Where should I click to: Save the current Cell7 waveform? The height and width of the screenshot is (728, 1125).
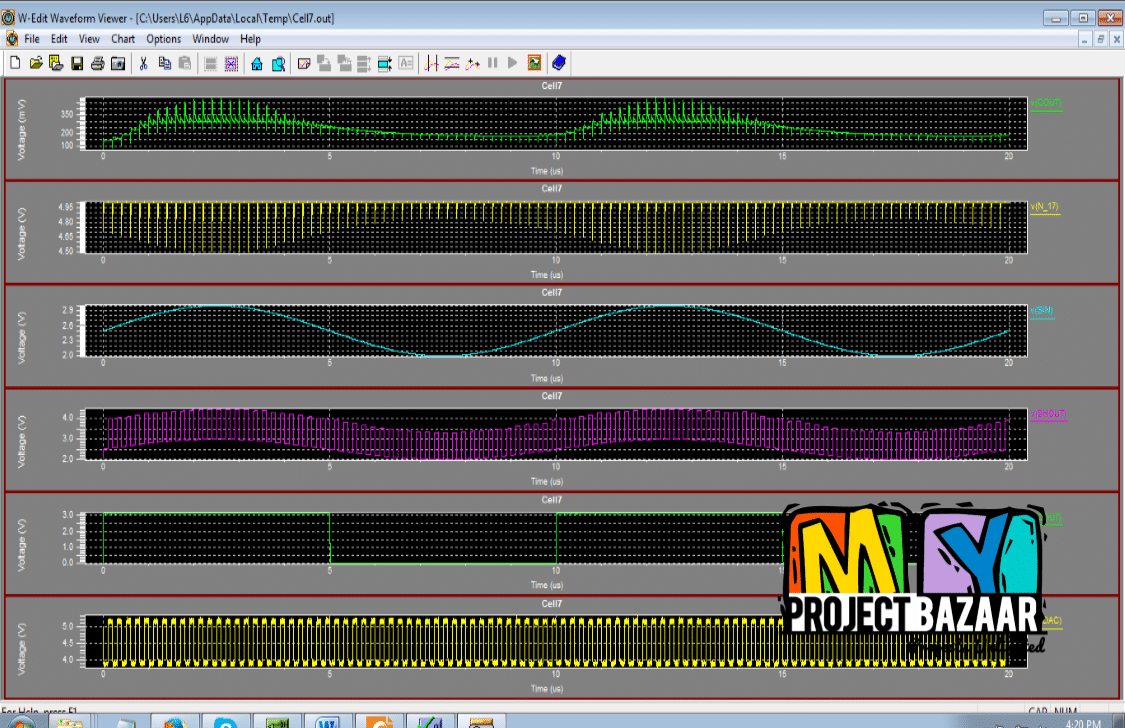pos(79,63)
